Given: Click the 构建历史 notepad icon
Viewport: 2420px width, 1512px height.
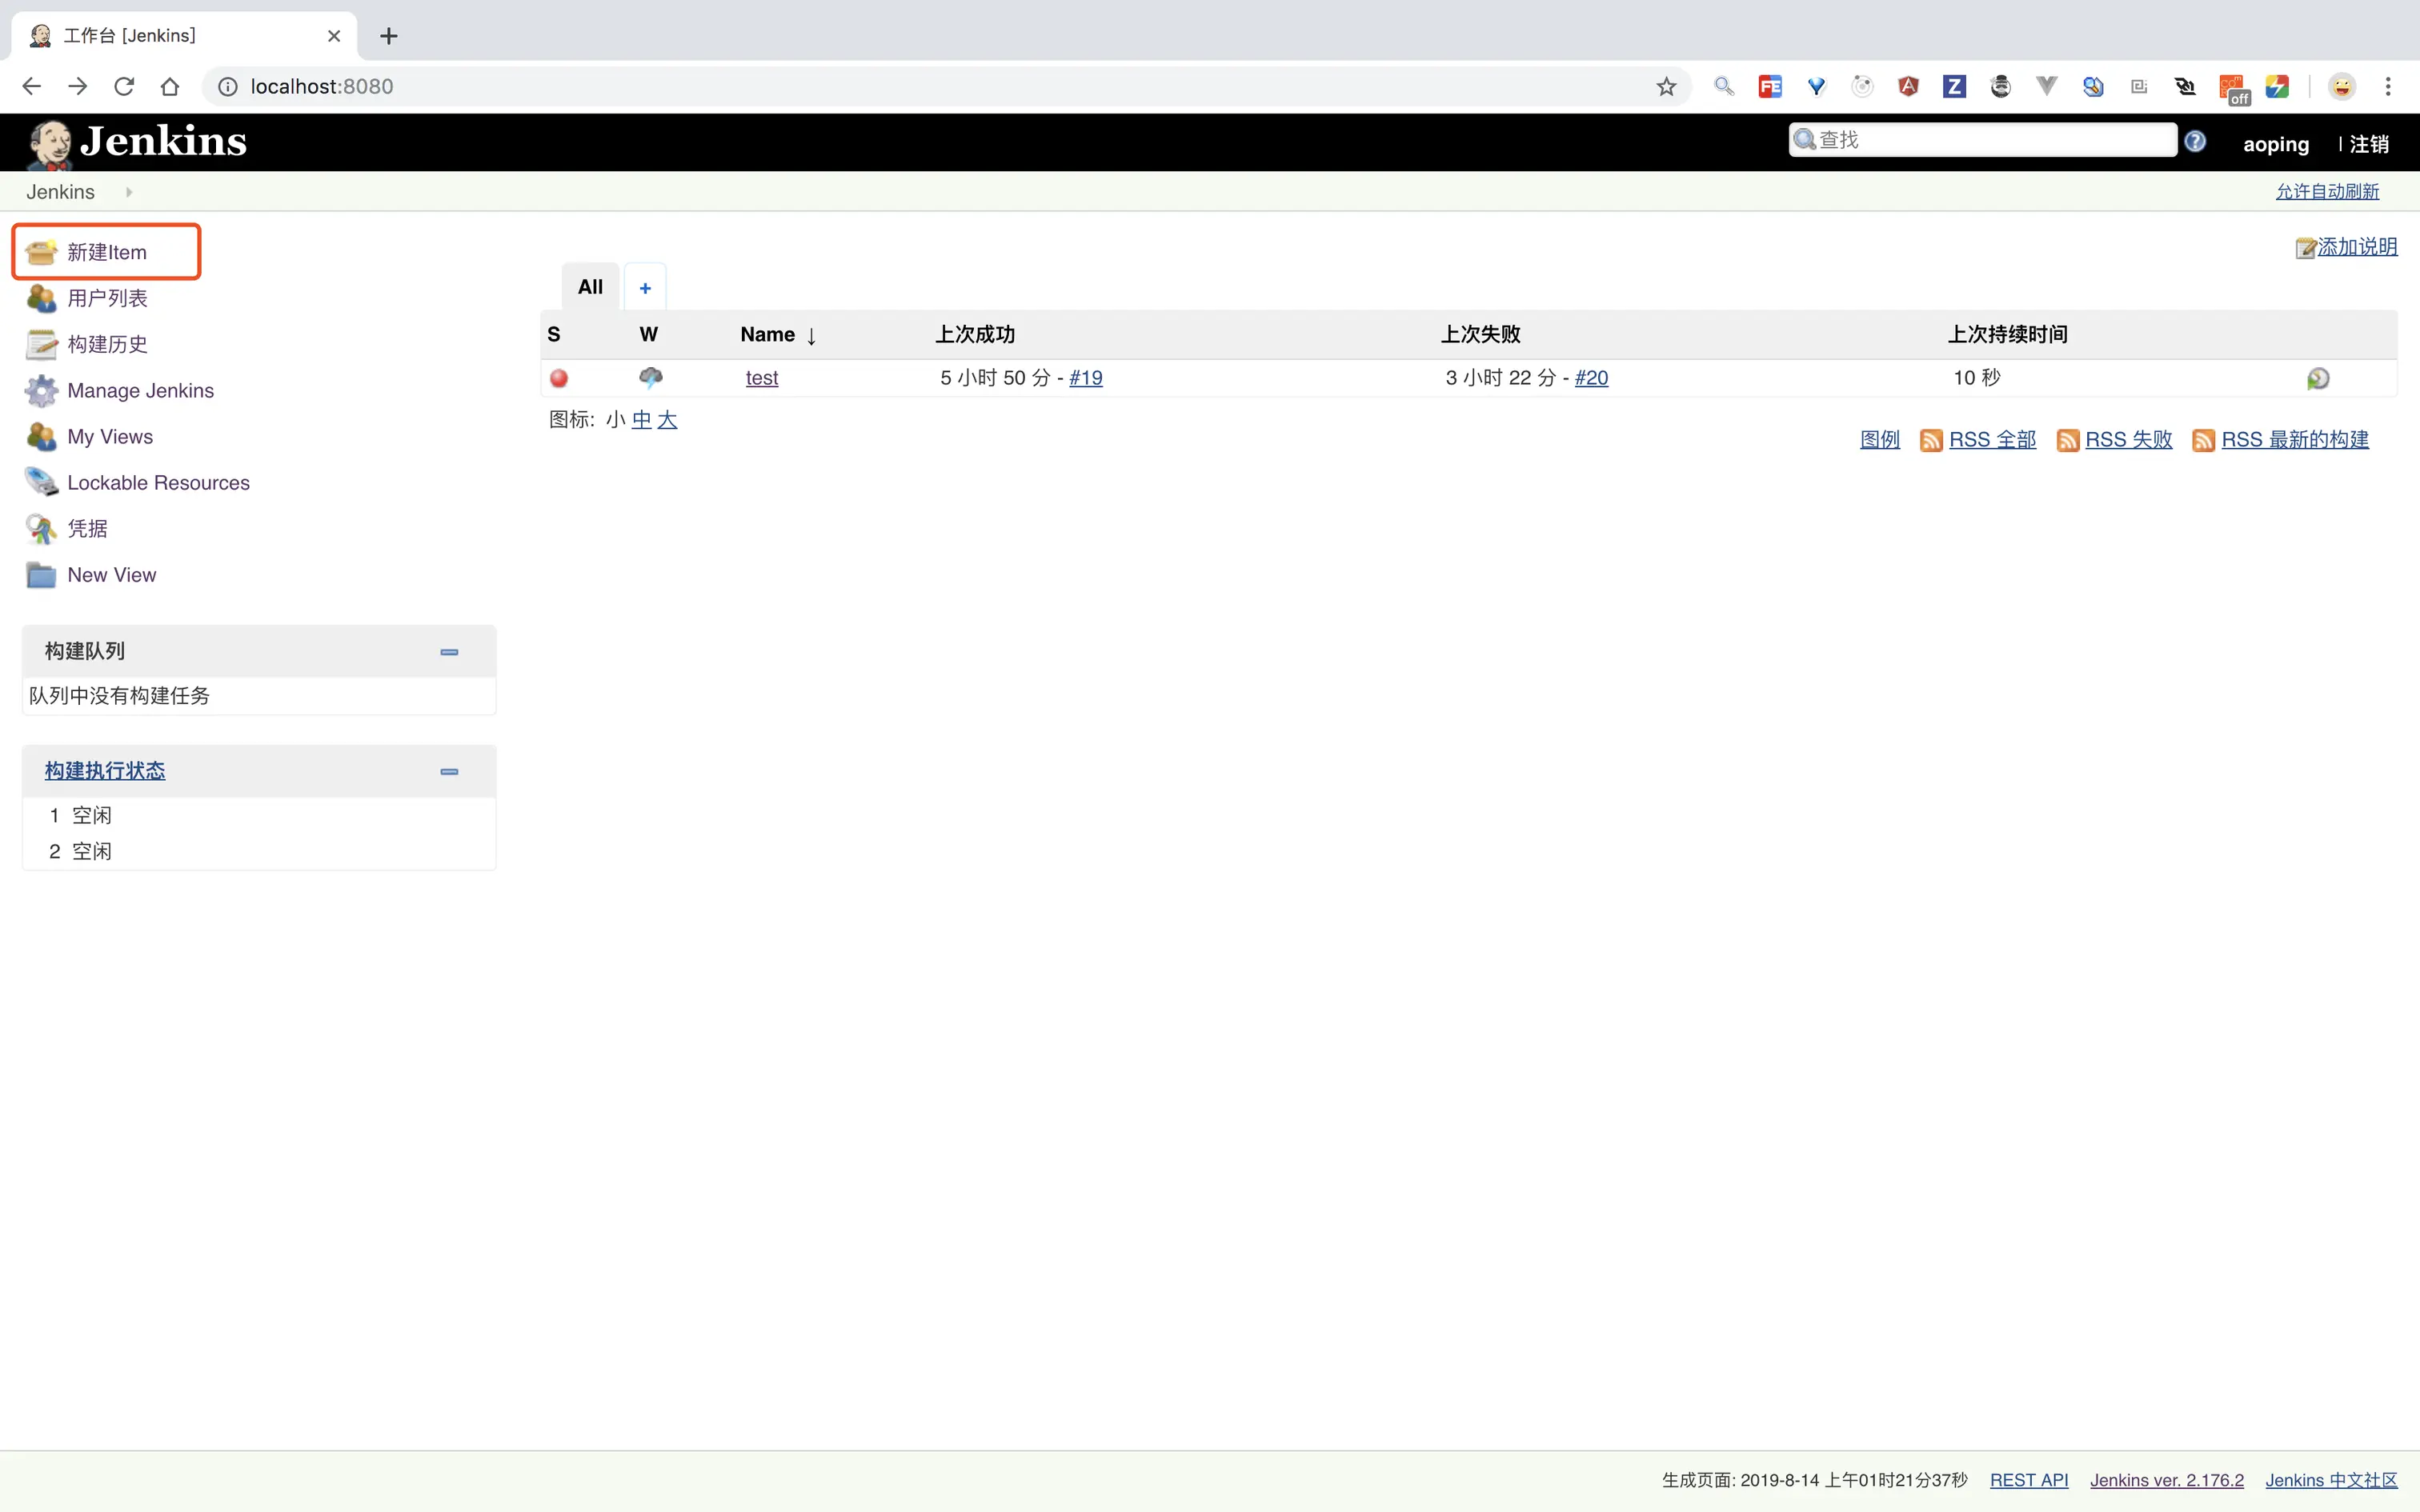Looking at the screenshot, I should coord(41,344).
